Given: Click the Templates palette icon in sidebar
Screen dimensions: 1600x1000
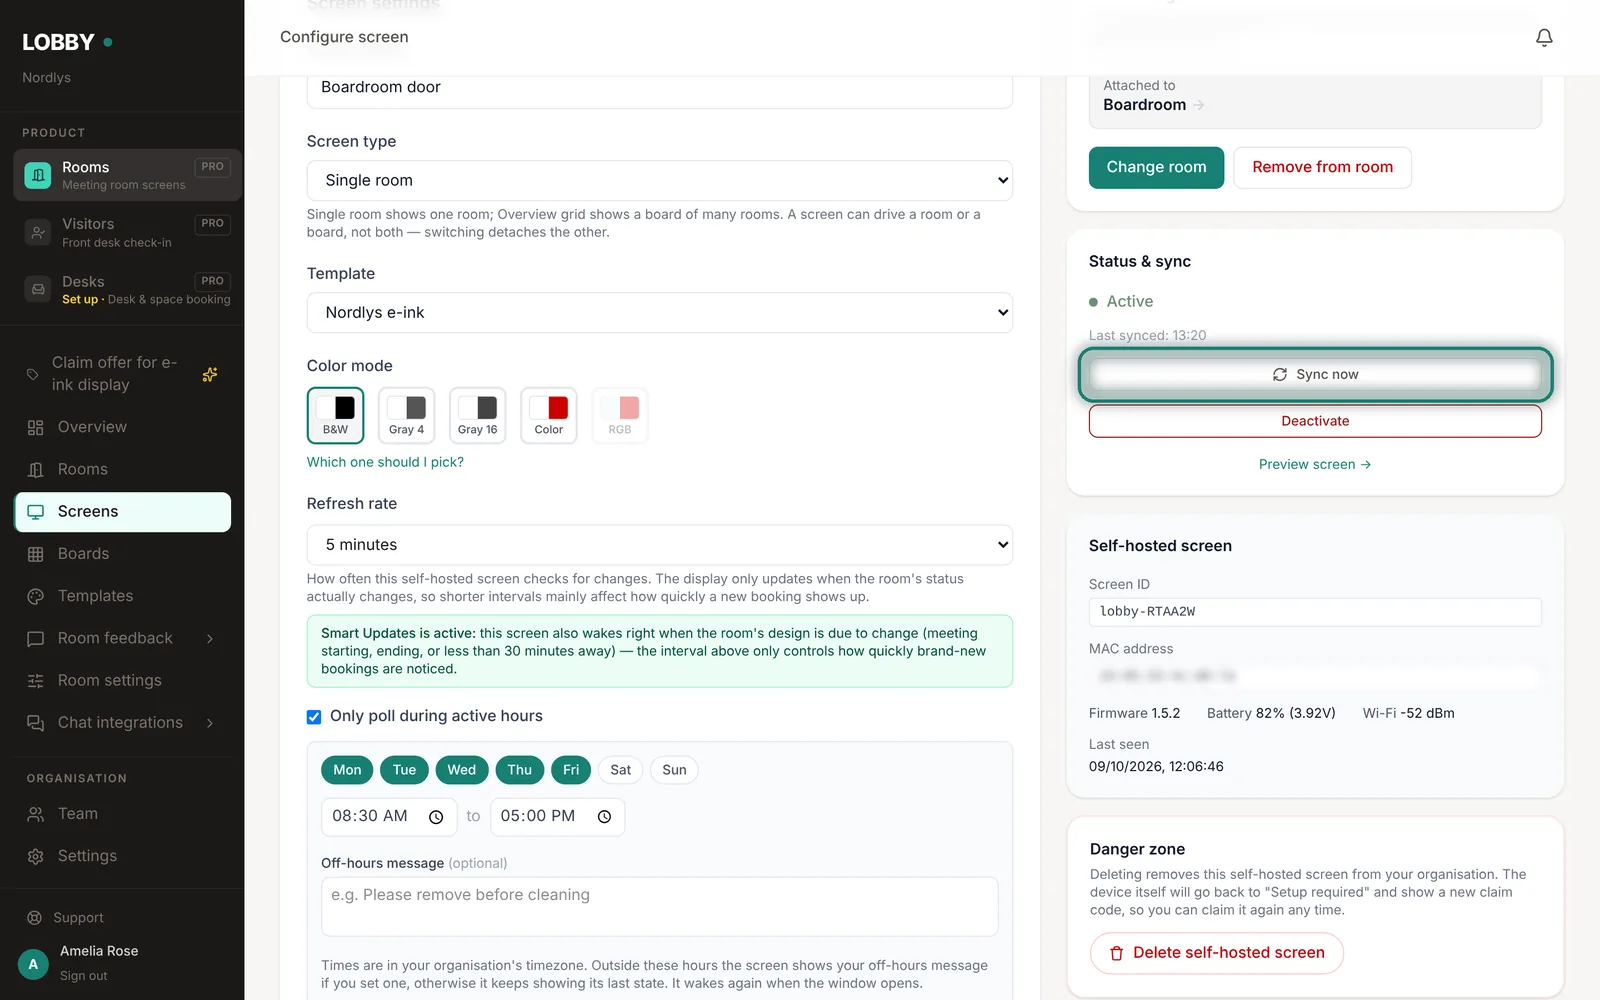Looking at the screenshot, I should 36,596.
